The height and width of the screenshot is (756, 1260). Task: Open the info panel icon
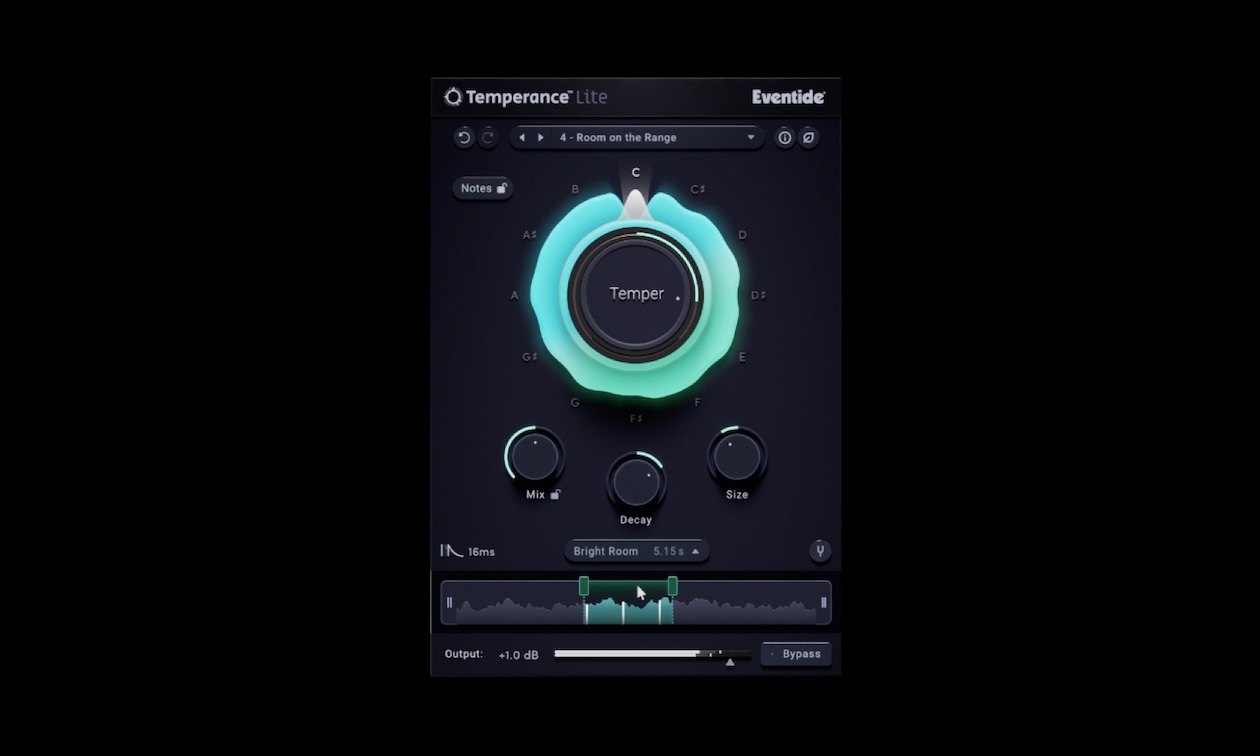(785, 138)
